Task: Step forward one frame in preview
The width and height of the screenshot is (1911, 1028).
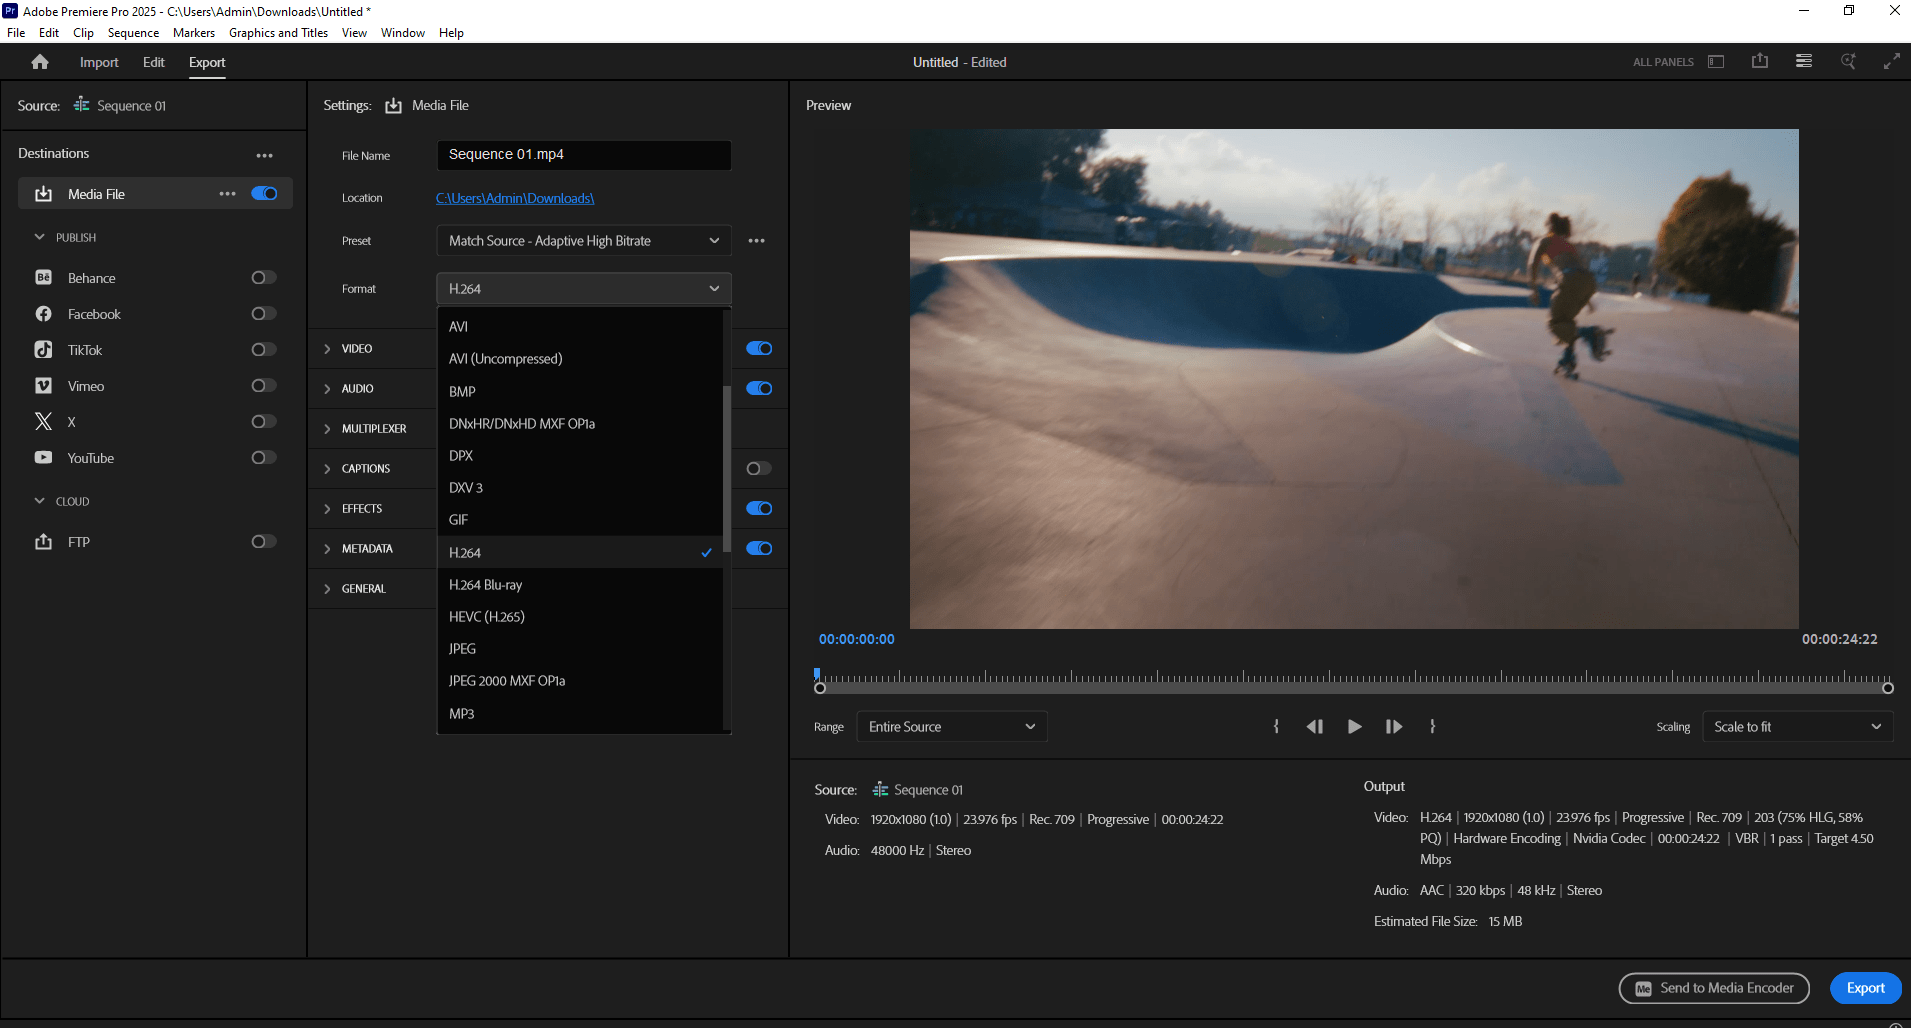Action: [x=1393, y=727]
